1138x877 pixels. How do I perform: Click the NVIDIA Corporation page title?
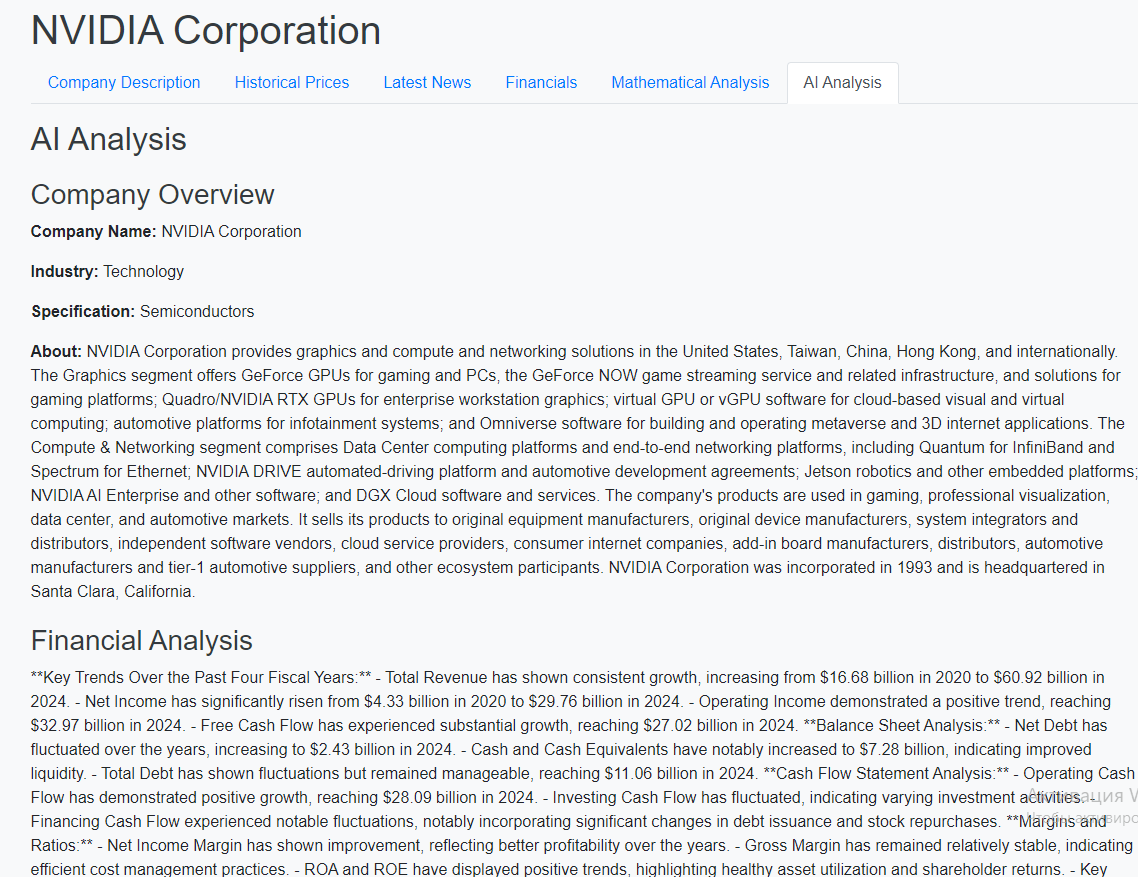(x=205, y=30)
